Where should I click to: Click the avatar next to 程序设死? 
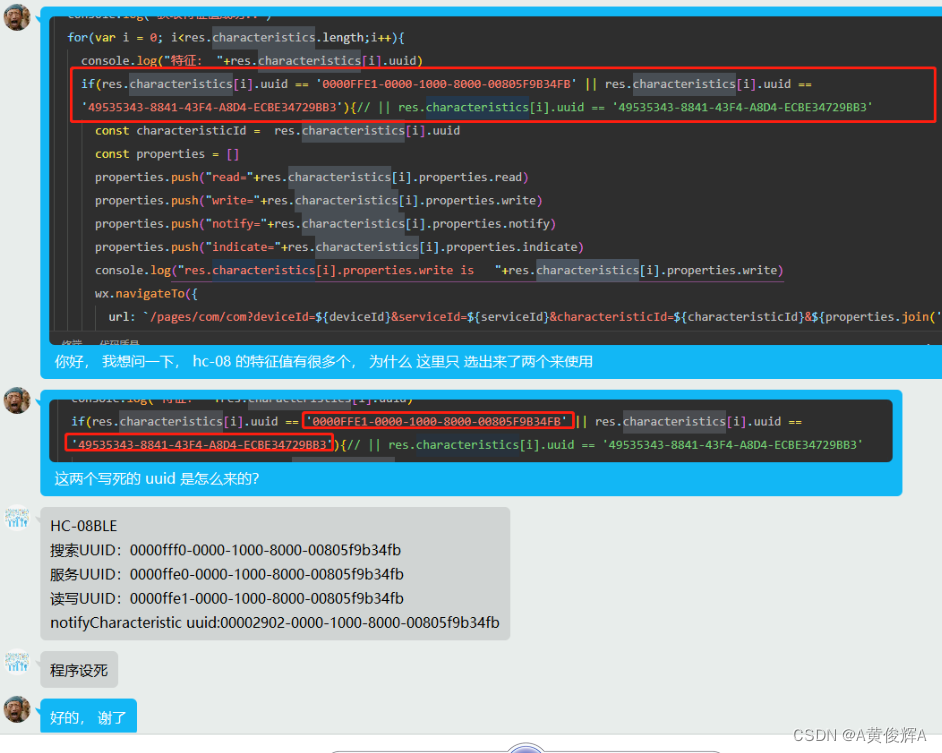[17, 661]
